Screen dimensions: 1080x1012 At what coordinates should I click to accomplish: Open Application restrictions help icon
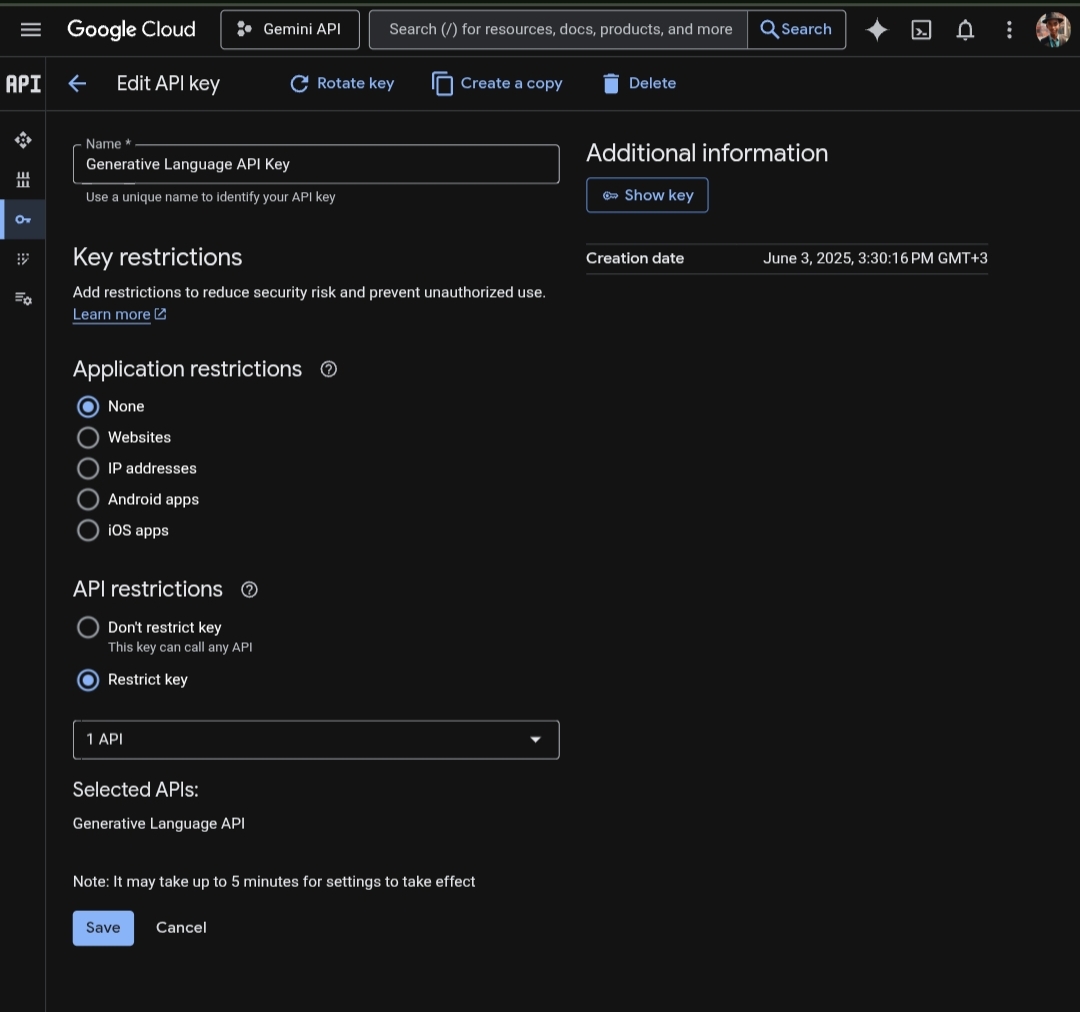329,369
